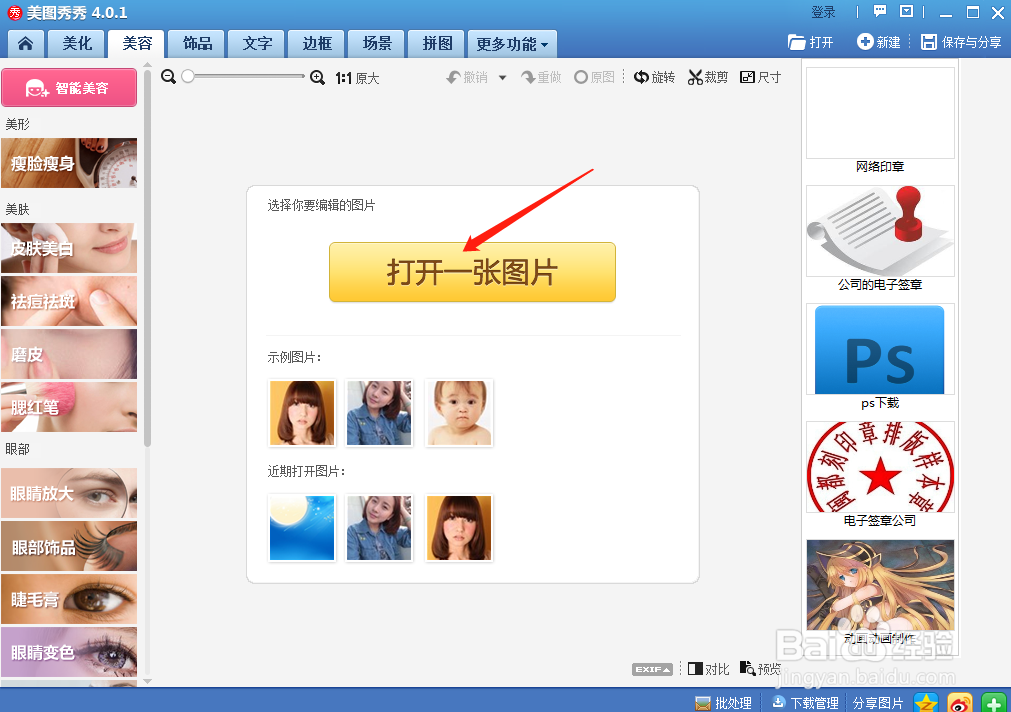Click the zoom in magnifier icon
Image resolution: width=1011 pixels, height=712 pixels.
point(317,78)
